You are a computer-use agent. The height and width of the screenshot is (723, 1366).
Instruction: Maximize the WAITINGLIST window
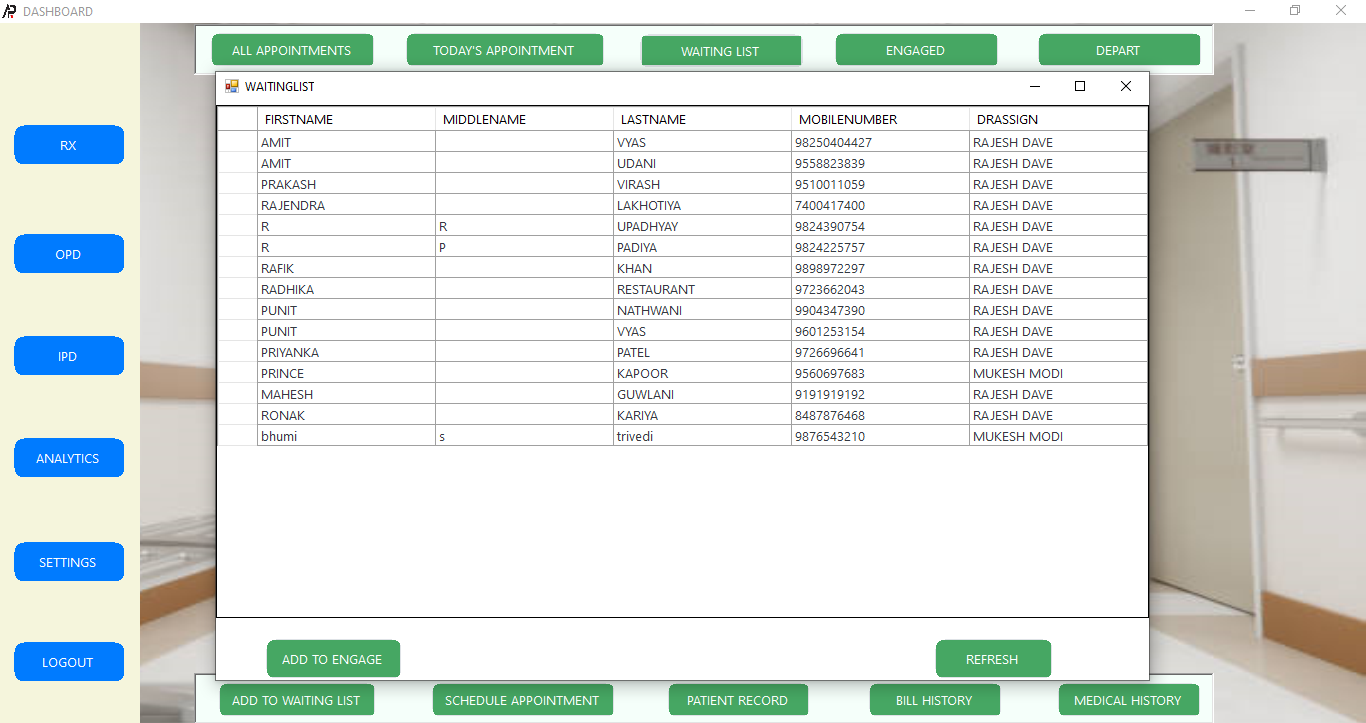1080,87
